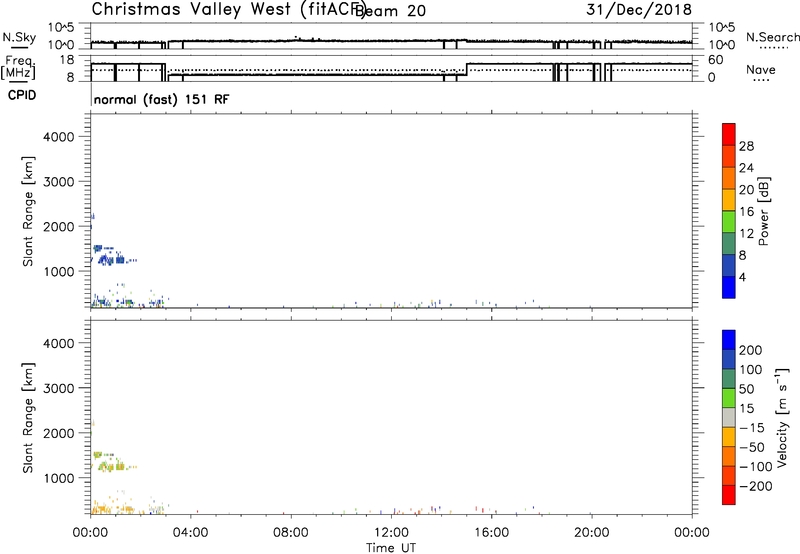The height and width of the screenshot is (554, 800).
Task: Click the Nave legend label
Action: [761, 70]
